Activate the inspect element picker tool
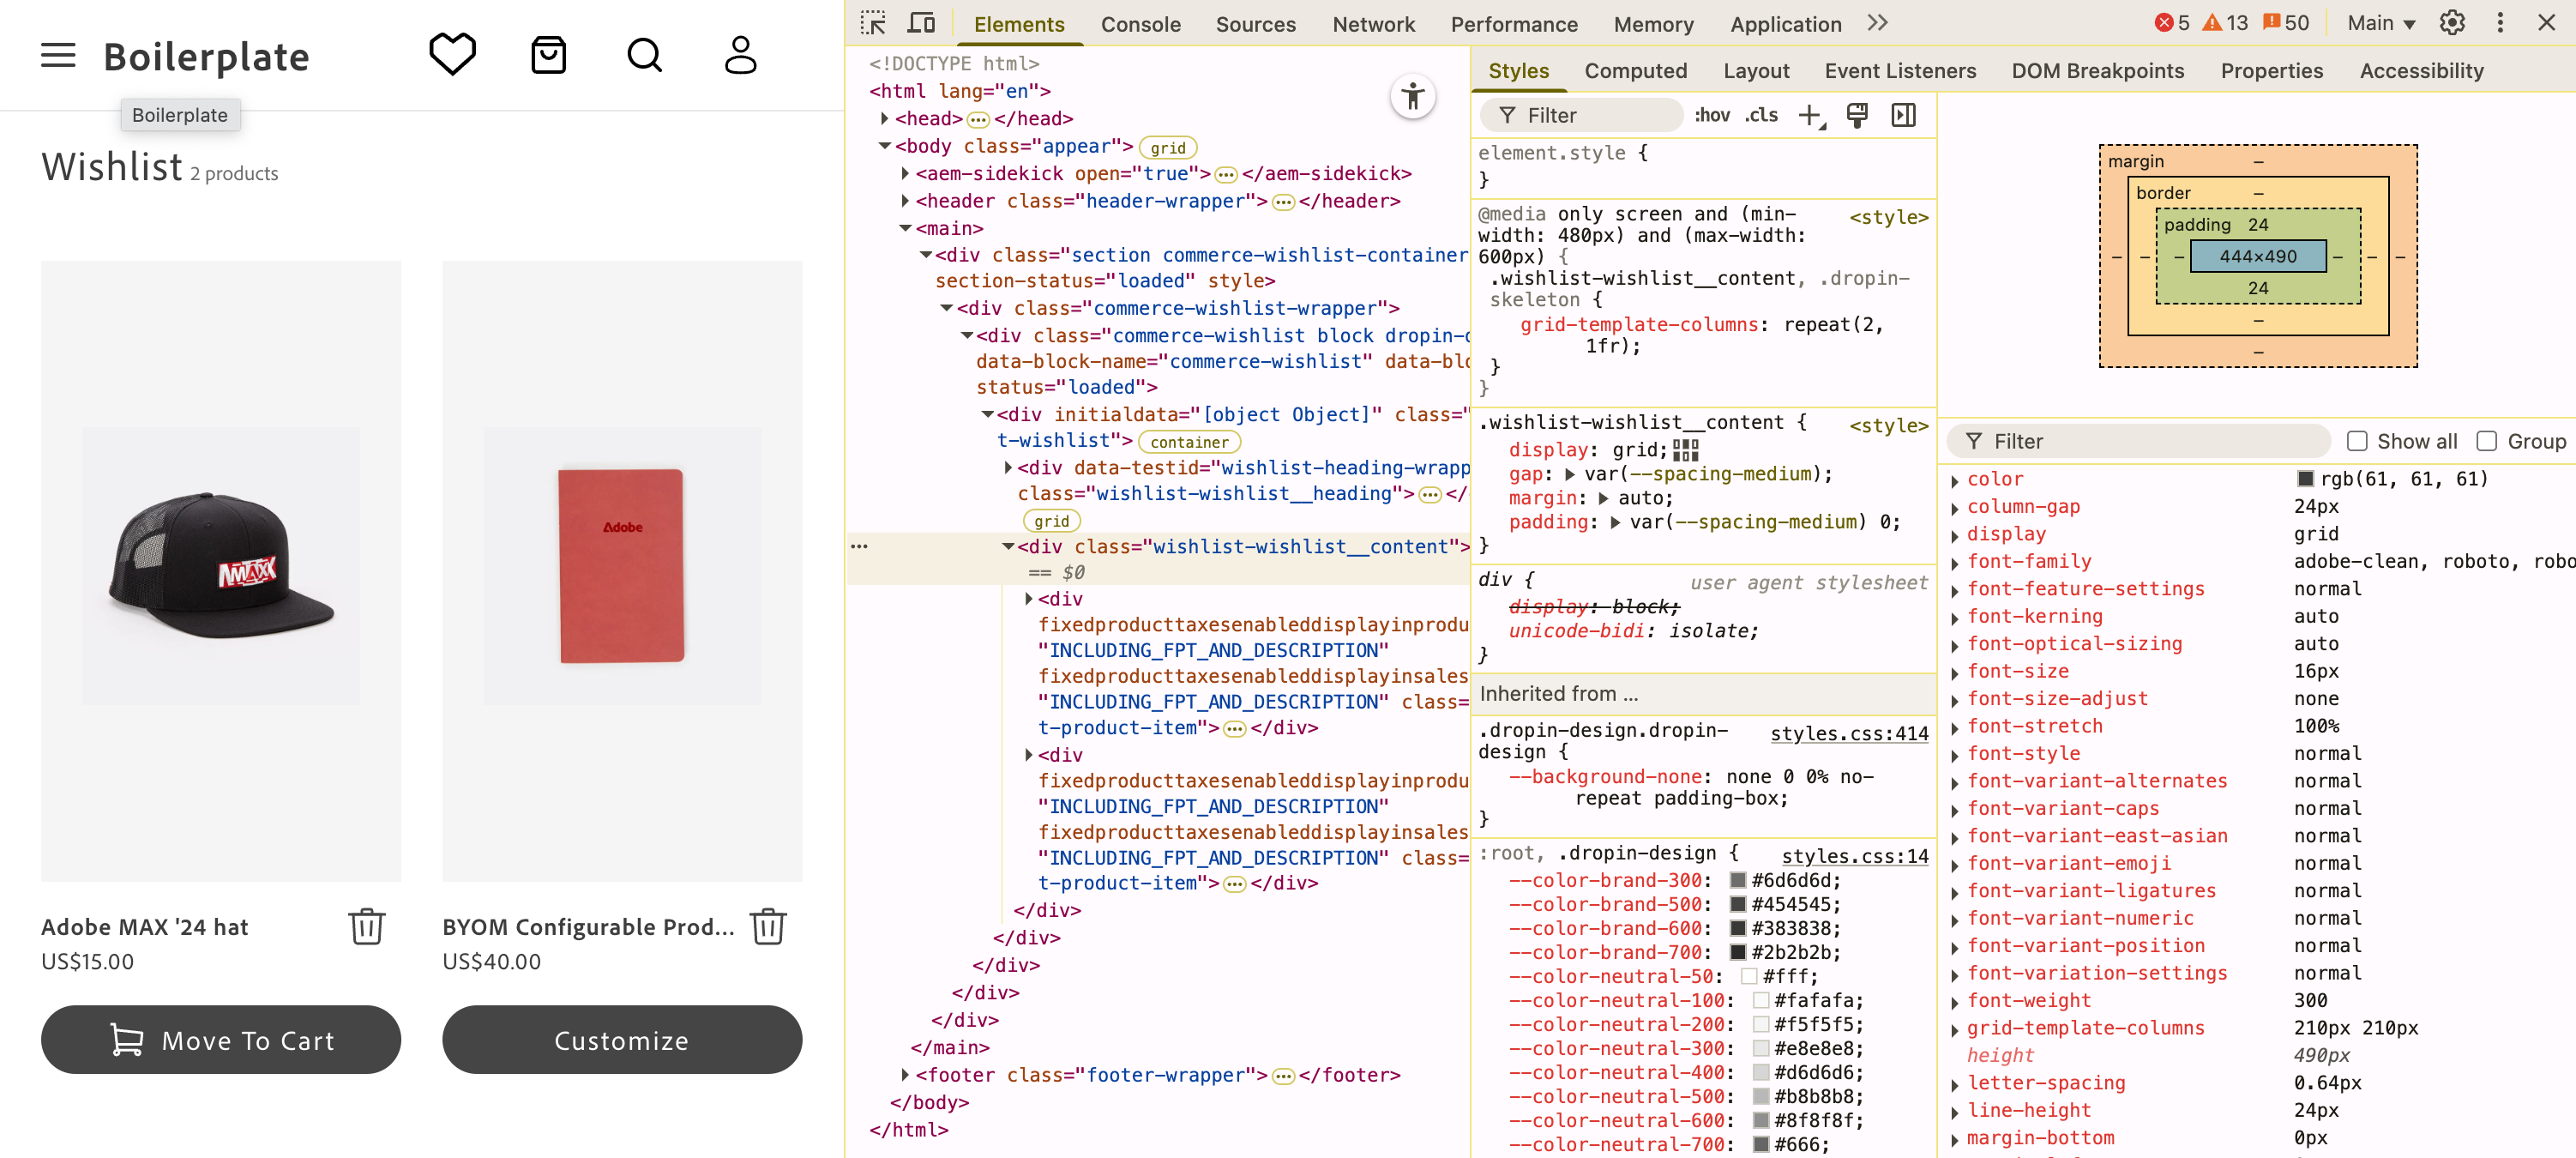This screenshot has width=2576, height=1158. click(x=873, y=23)
